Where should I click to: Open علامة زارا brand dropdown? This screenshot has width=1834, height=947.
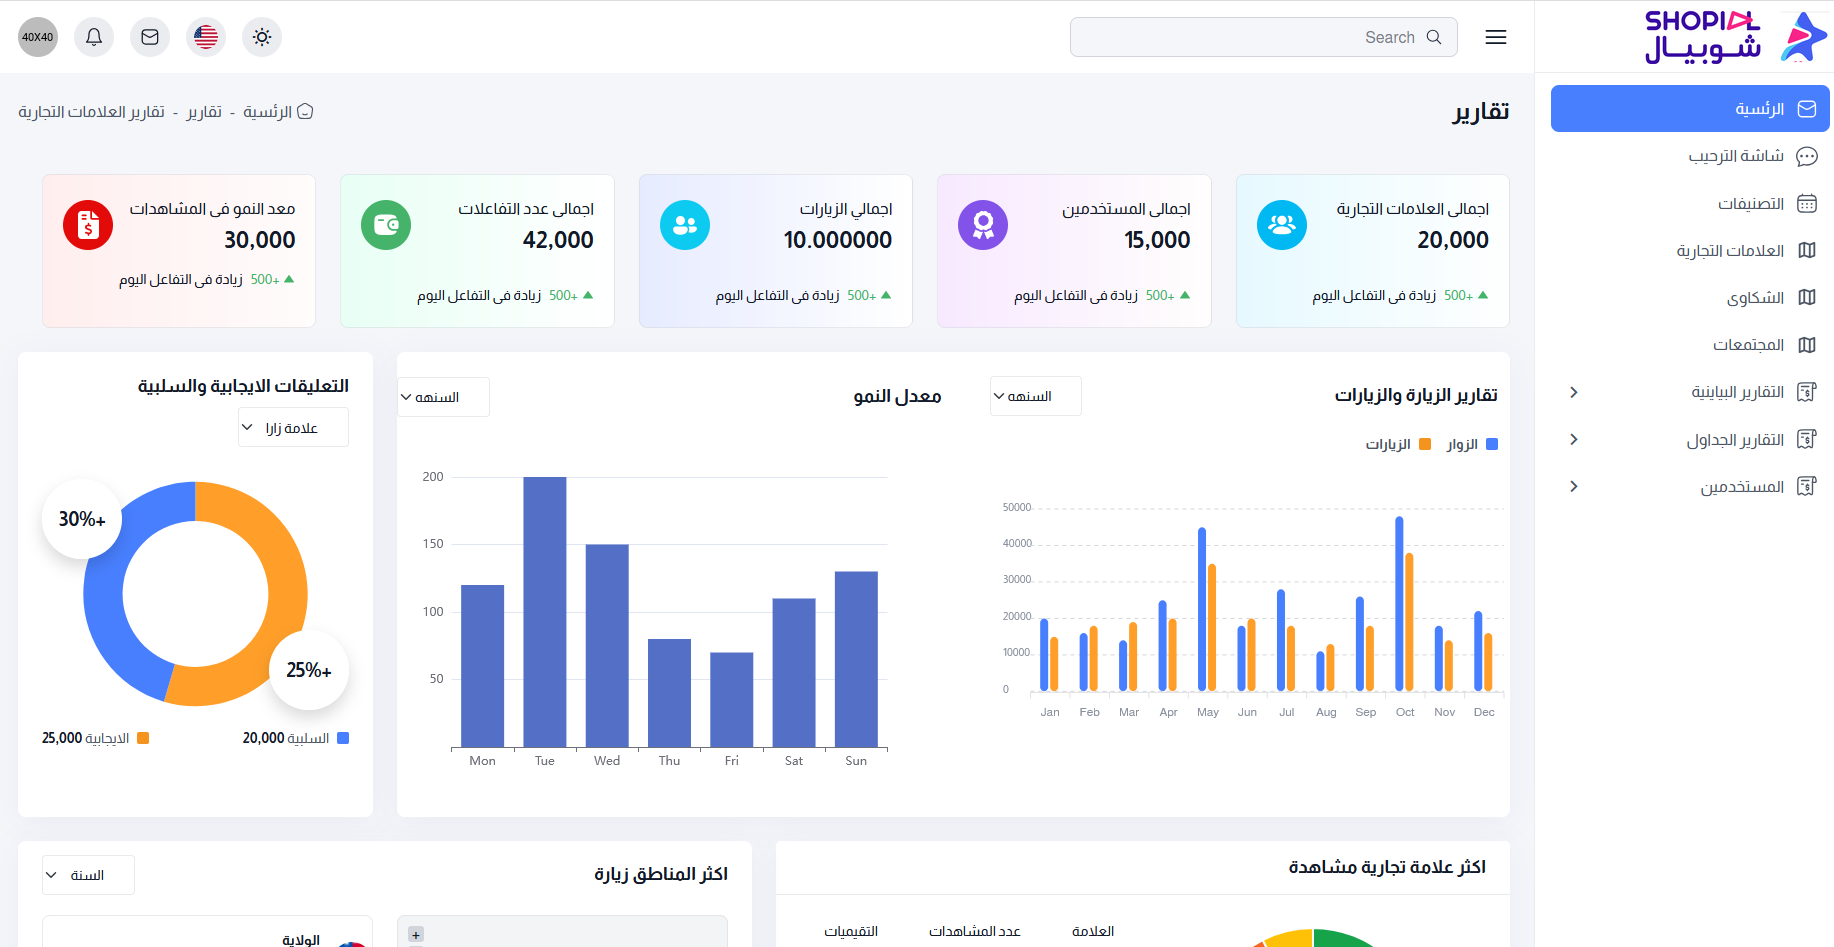(x=292, y=427)
